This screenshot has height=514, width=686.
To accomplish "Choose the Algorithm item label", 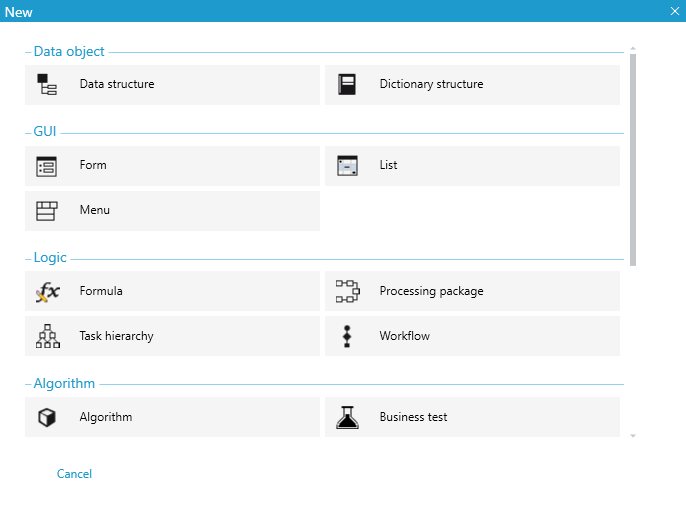I will click(106, 417).
